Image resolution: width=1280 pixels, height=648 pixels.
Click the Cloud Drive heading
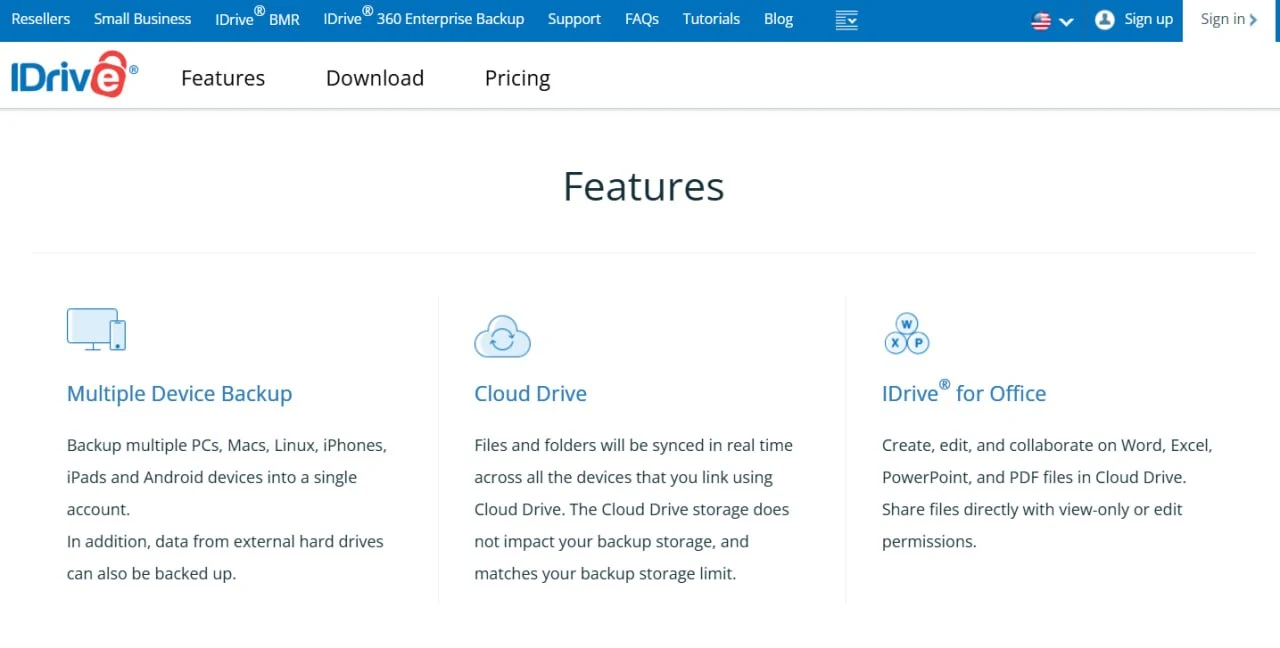[531, 394]
